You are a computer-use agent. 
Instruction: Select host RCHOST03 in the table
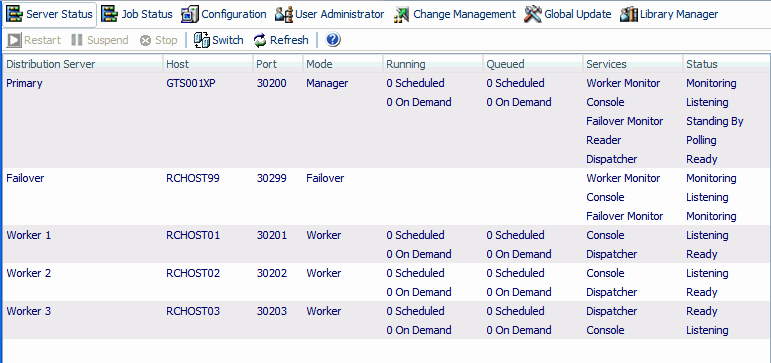tap(193, 311)
